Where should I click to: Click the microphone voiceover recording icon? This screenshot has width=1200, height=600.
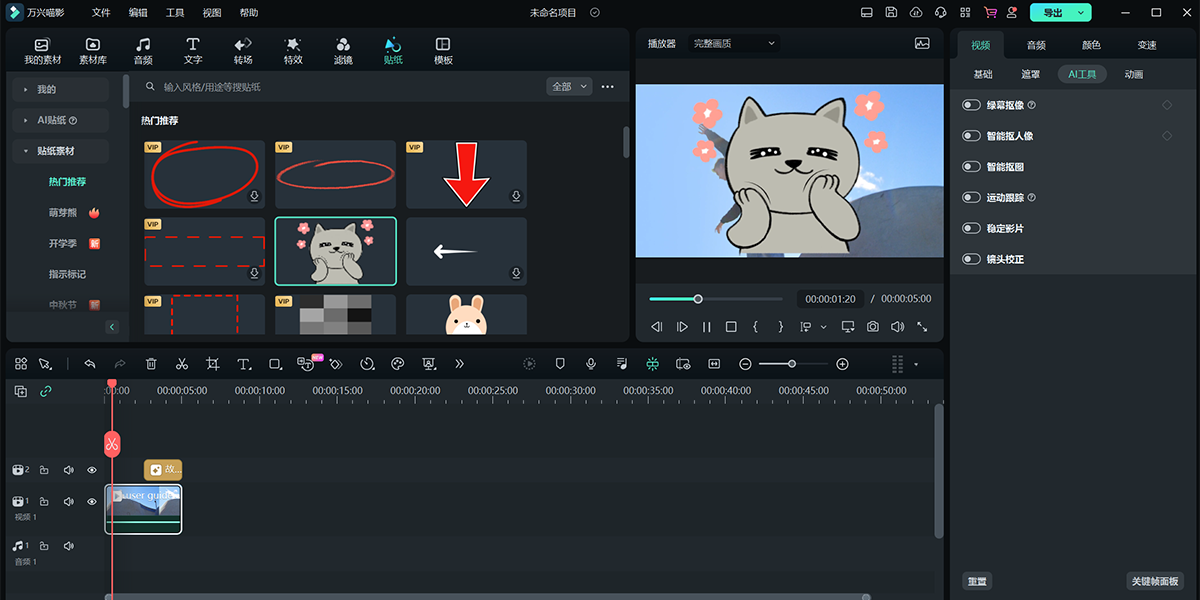pos(591,363)
